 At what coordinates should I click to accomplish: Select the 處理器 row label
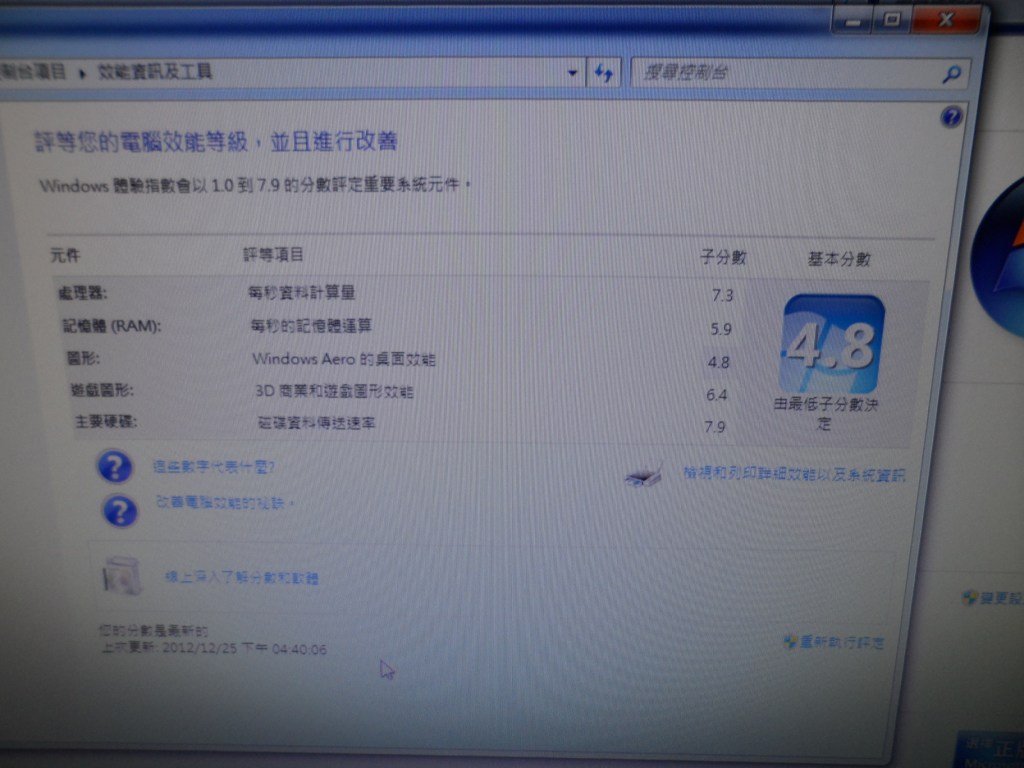[82, 293]
